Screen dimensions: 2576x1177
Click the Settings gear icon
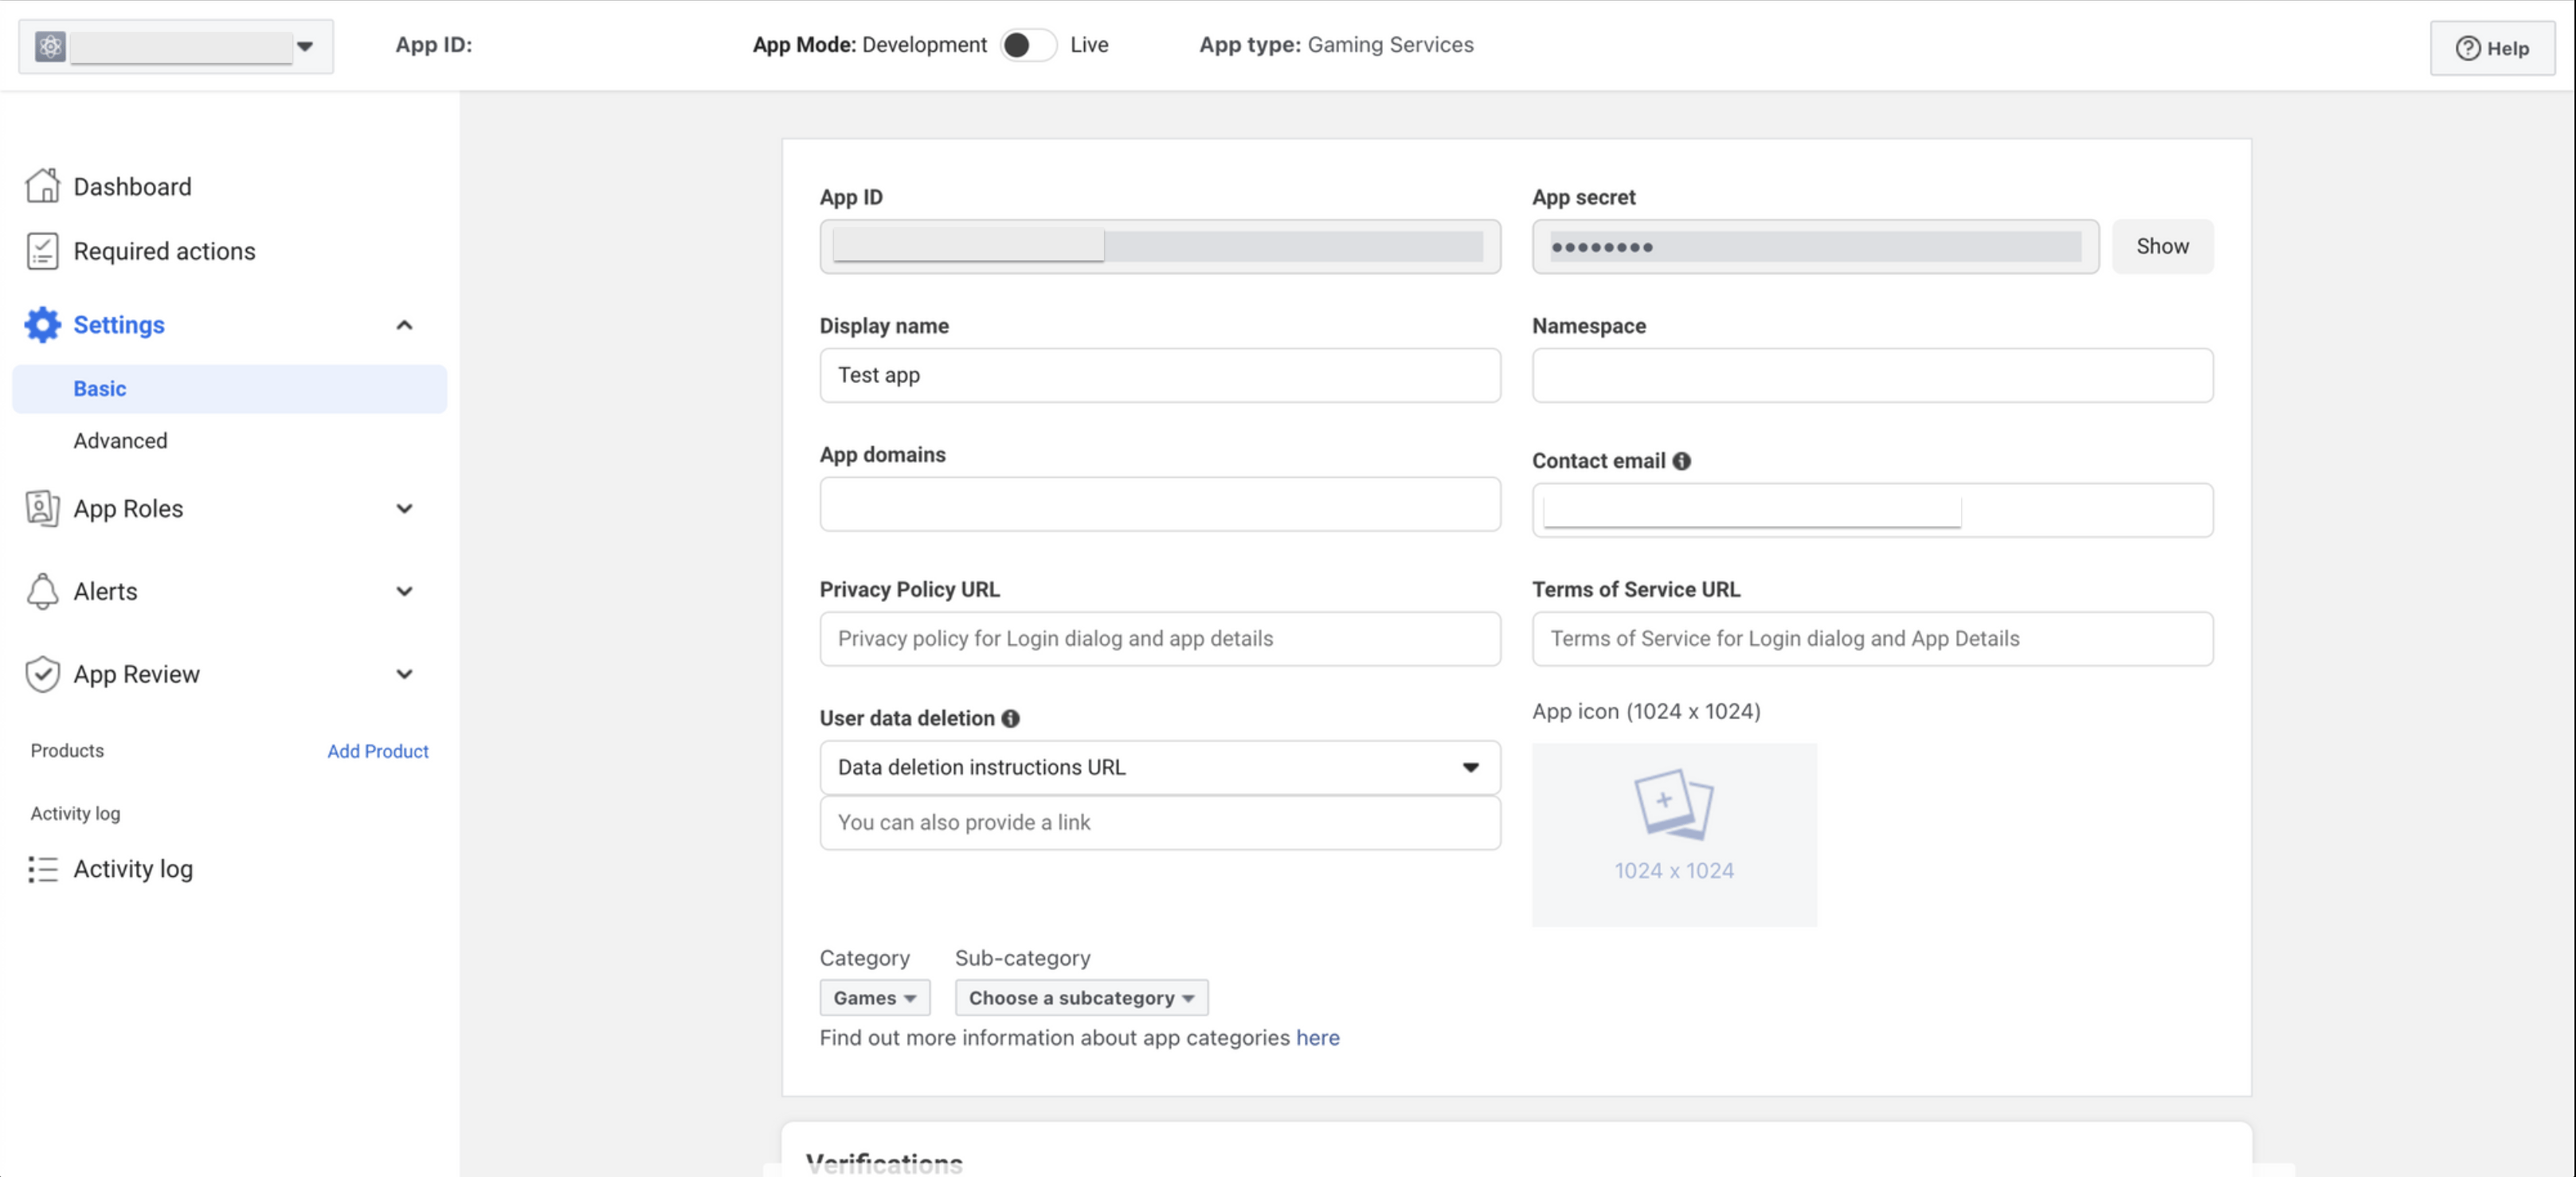(42, 325)
